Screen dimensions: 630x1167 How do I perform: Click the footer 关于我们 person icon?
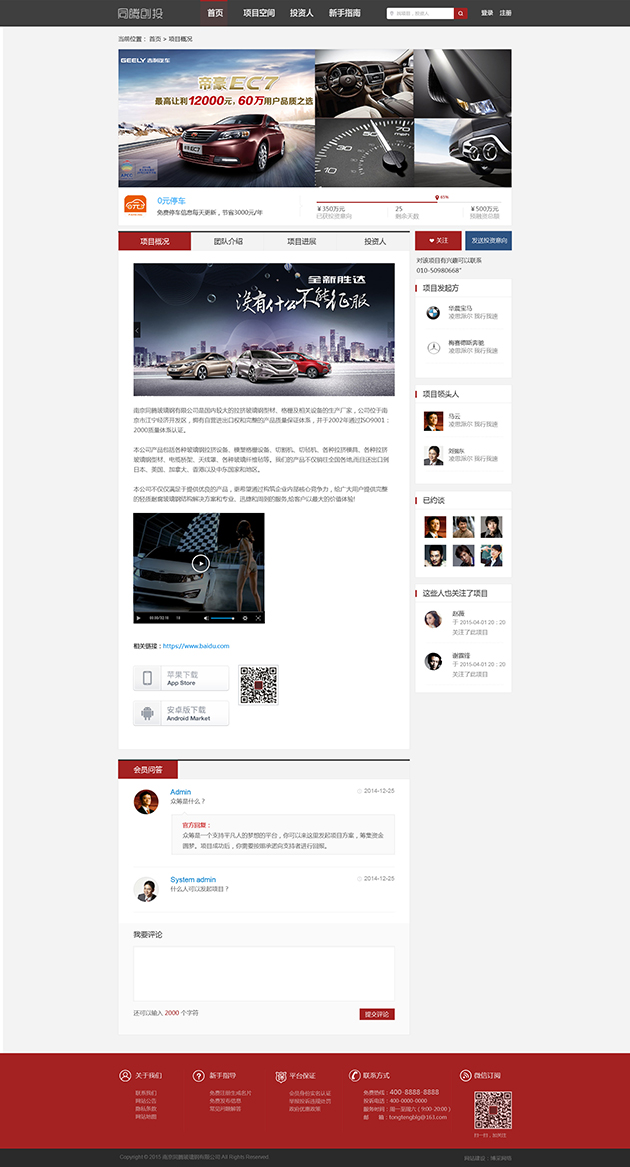pos(124,1075)
